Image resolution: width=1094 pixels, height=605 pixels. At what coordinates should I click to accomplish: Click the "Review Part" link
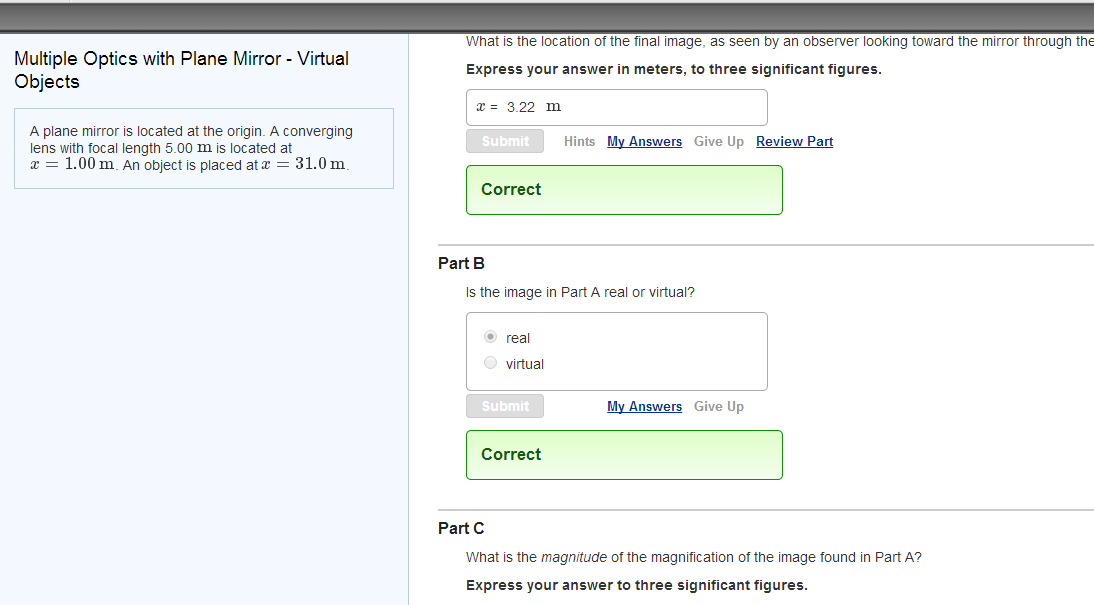794,141
